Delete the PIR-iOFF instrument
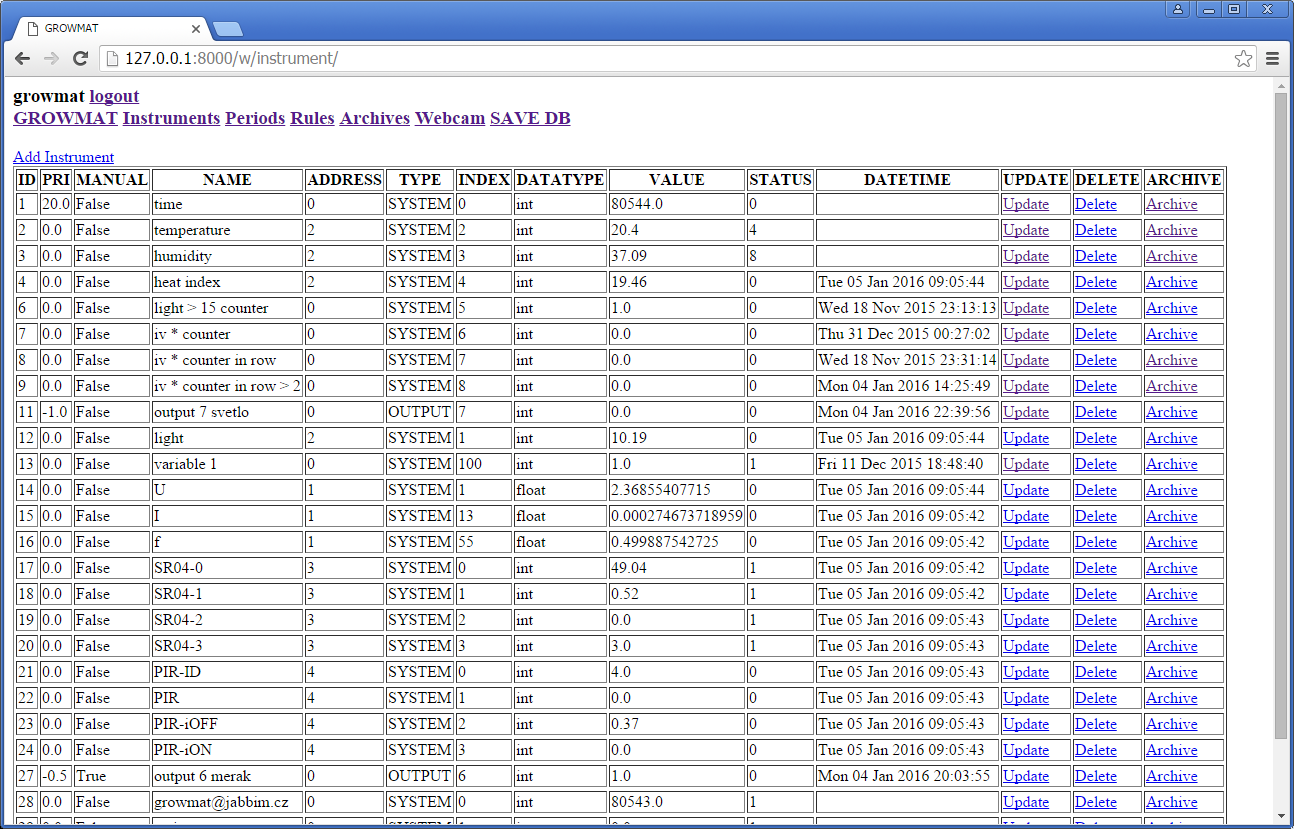 [x=1095, y=724]
